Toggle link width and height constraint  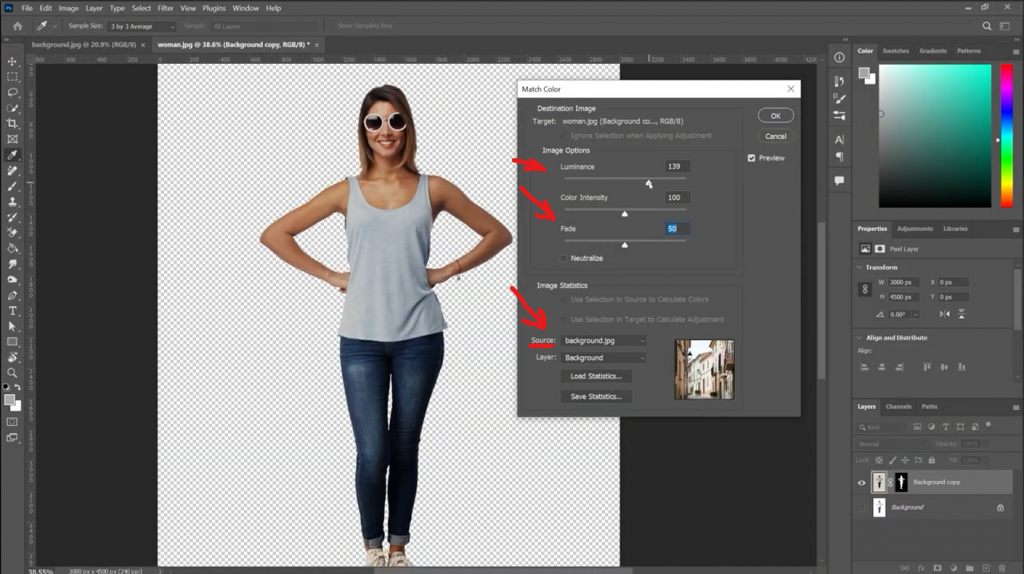tap(865, 289)
